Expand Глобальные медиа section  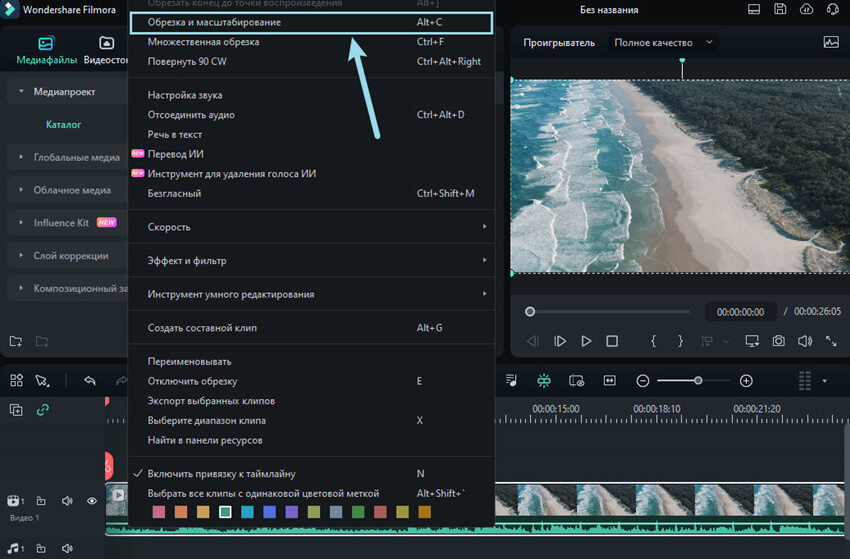(68, 157)
